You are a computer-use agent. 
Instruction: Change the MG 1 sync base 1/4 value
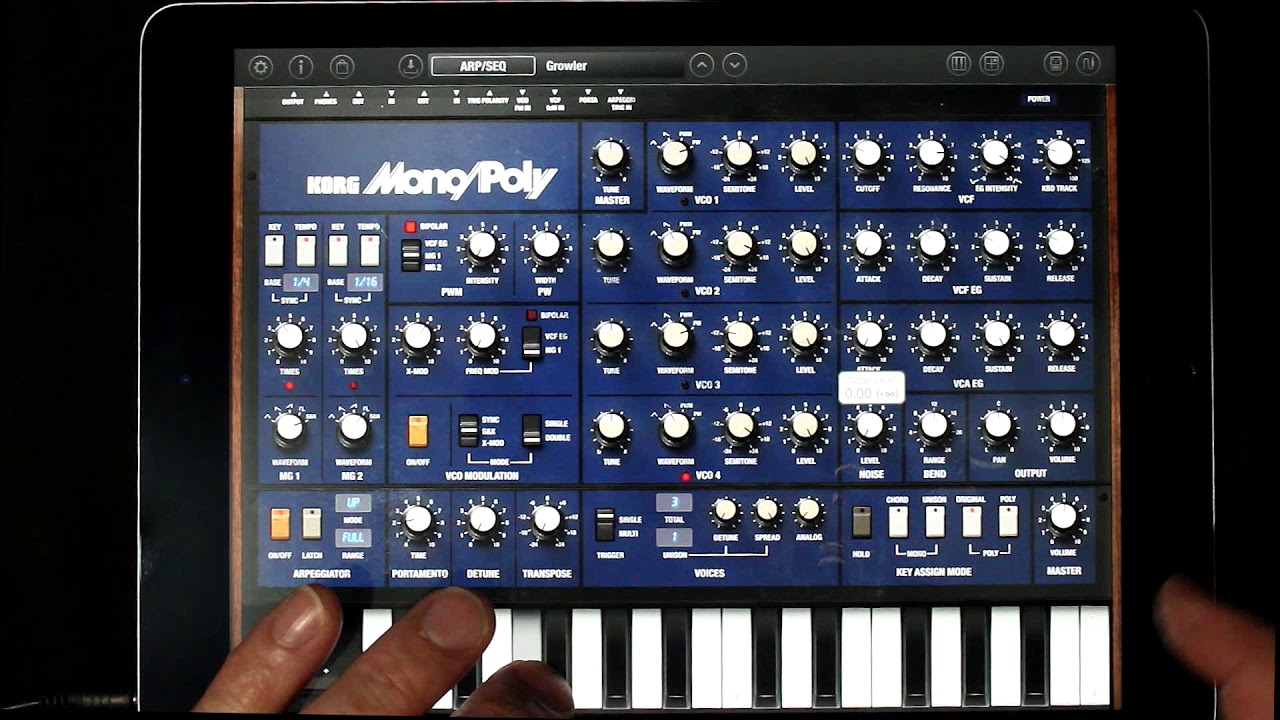coord(301,282)
